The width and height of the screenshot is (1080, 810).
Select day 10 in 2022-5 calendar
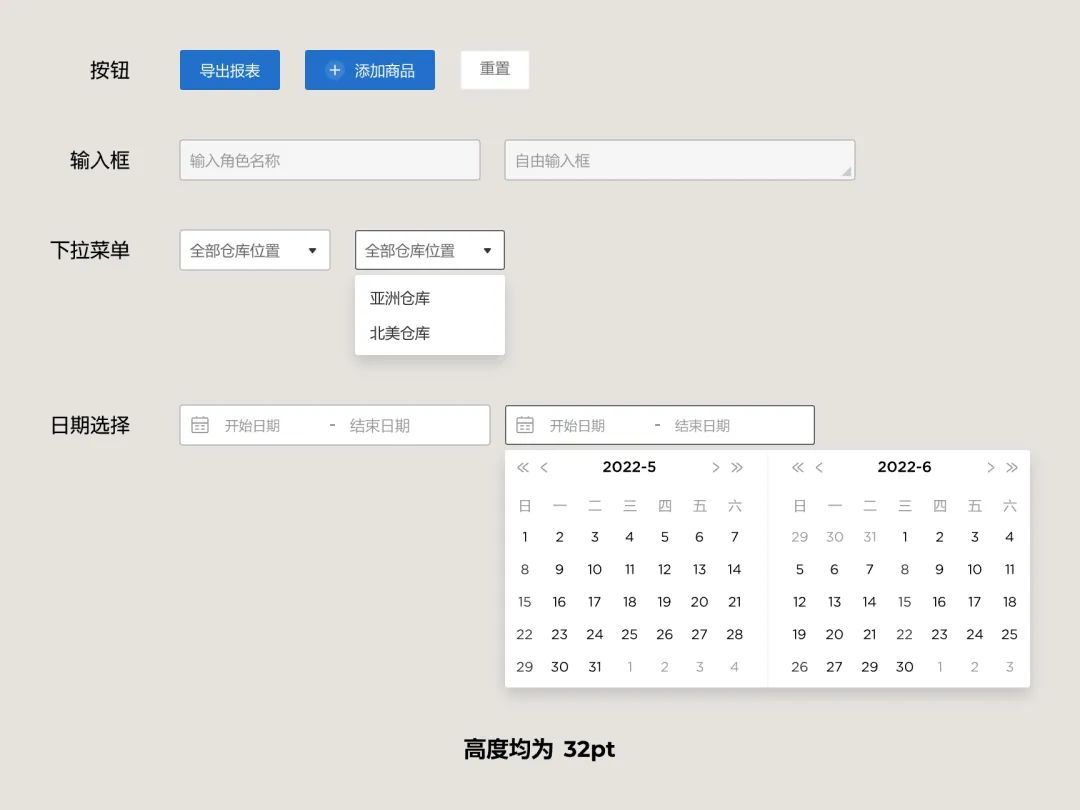click(x=594, y=570)
